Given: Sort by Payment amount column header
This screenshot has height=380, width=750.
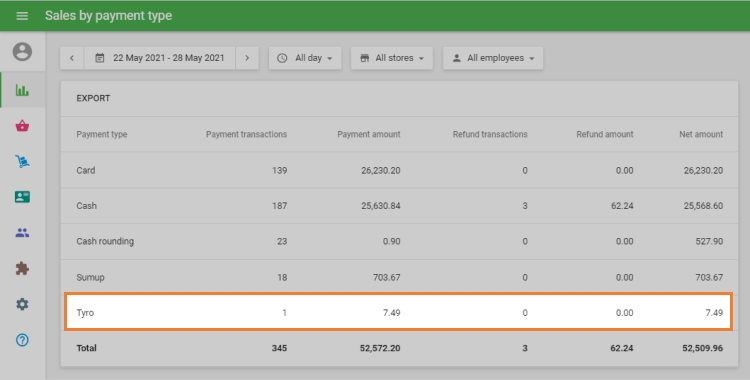Looking at the screenshot, I should [x=369, y=134].
